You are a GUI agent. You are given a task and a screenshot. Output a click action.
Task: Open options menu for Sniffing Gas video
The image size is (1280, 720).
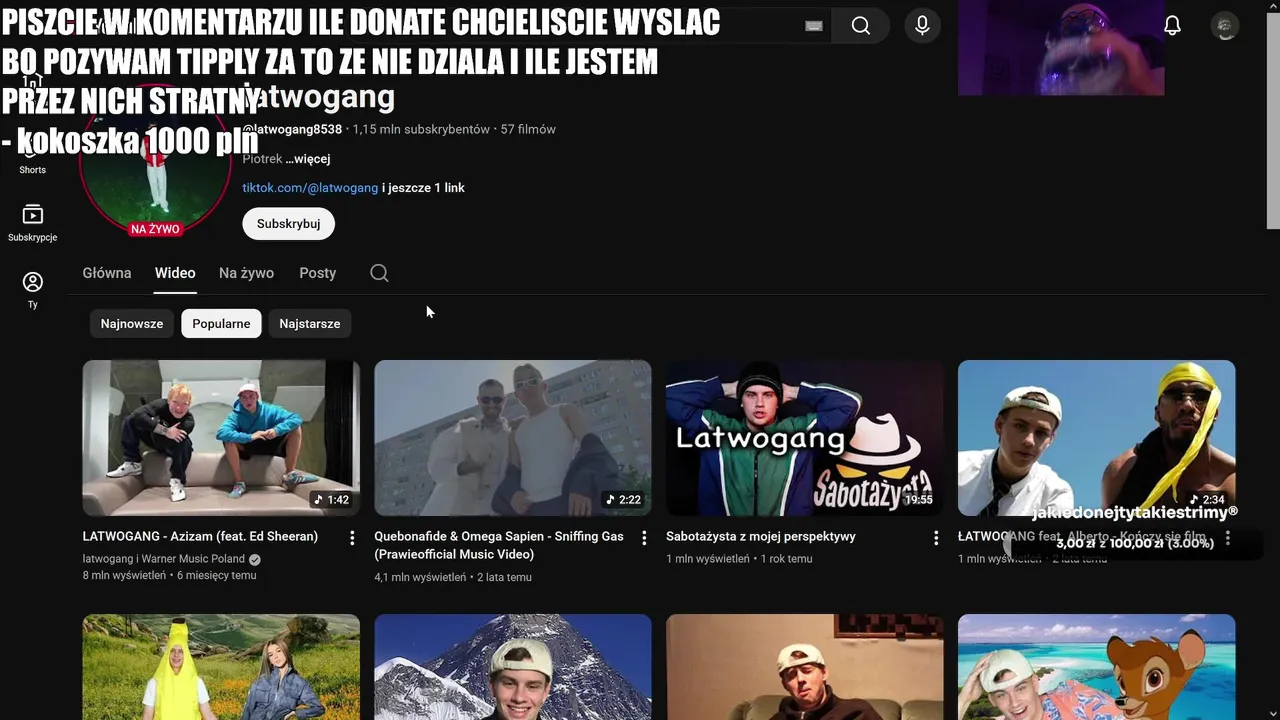(x=643, y=538)
